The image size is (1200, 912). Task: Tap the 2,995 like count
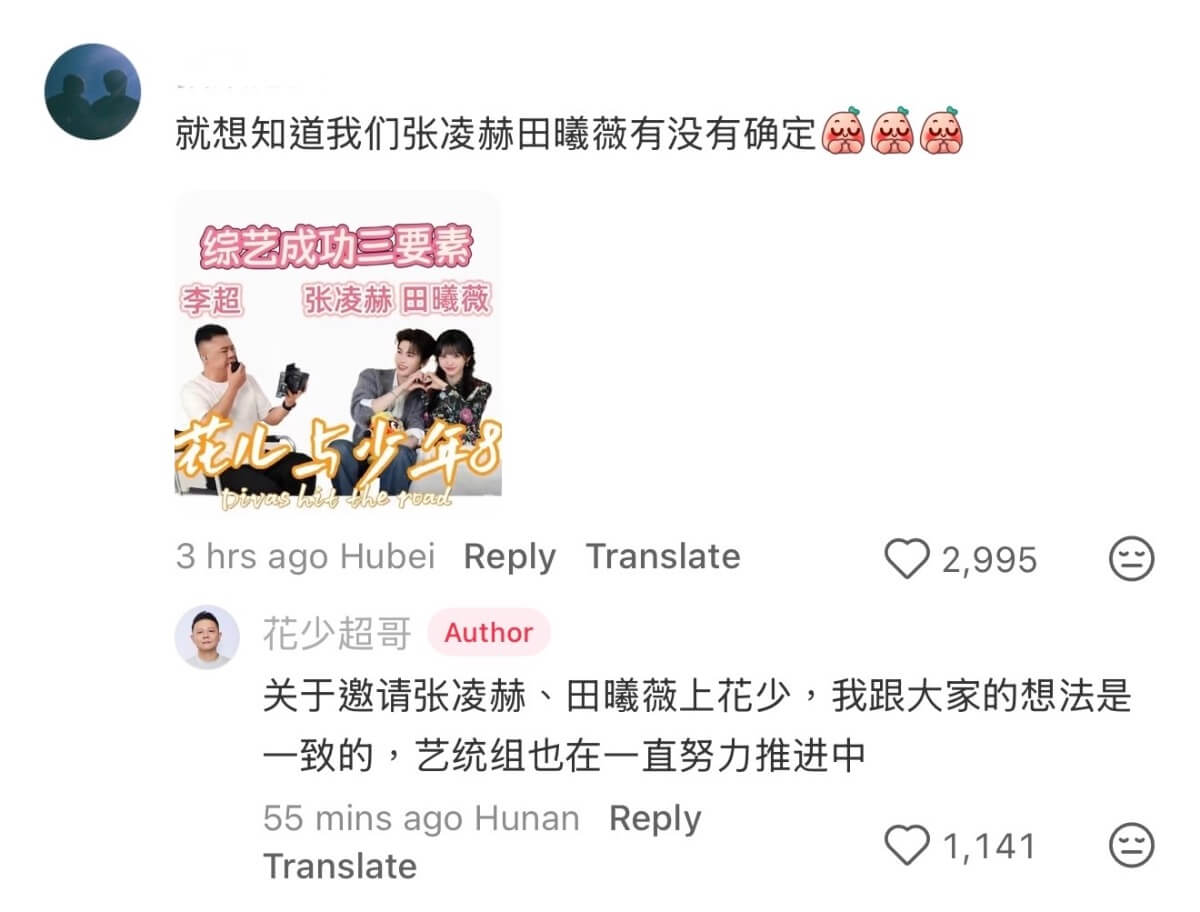(989, 560)
